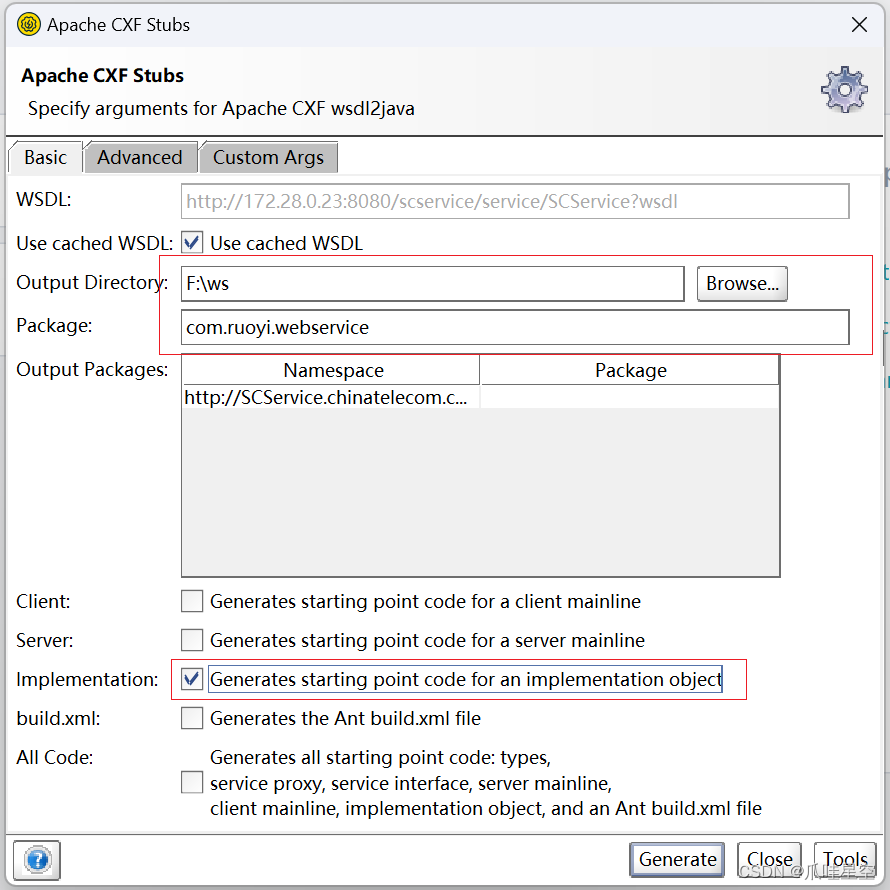This screenshot has height=890, width=890.
Task: Enable the Client mainline code checkbox
Action: (192, 601)
